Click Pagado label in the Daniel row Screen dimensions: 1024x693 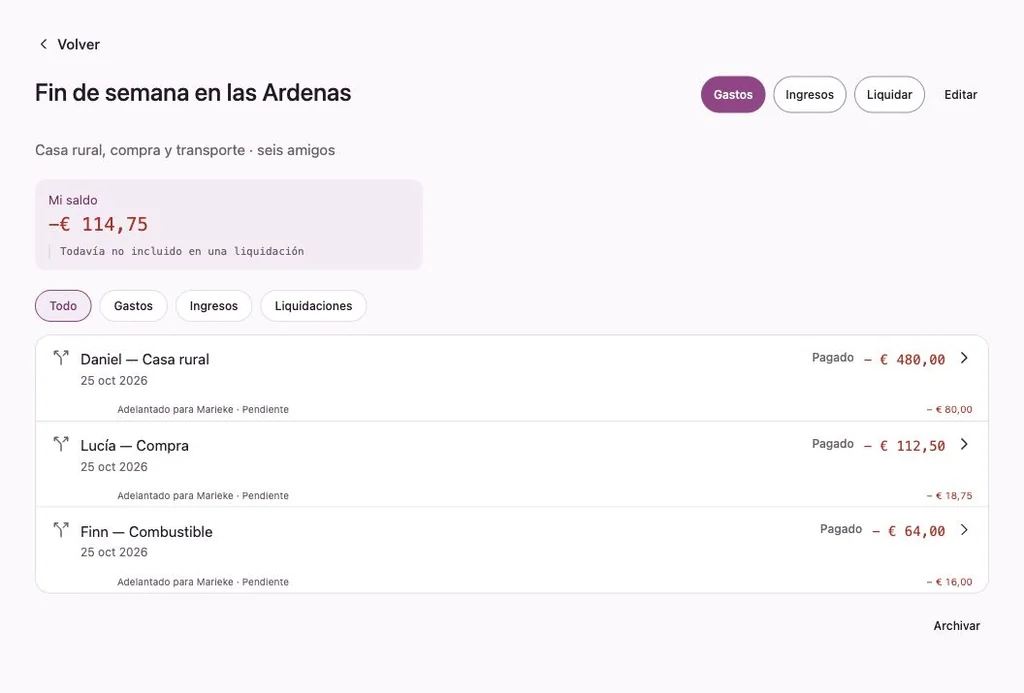pos(833,357)
